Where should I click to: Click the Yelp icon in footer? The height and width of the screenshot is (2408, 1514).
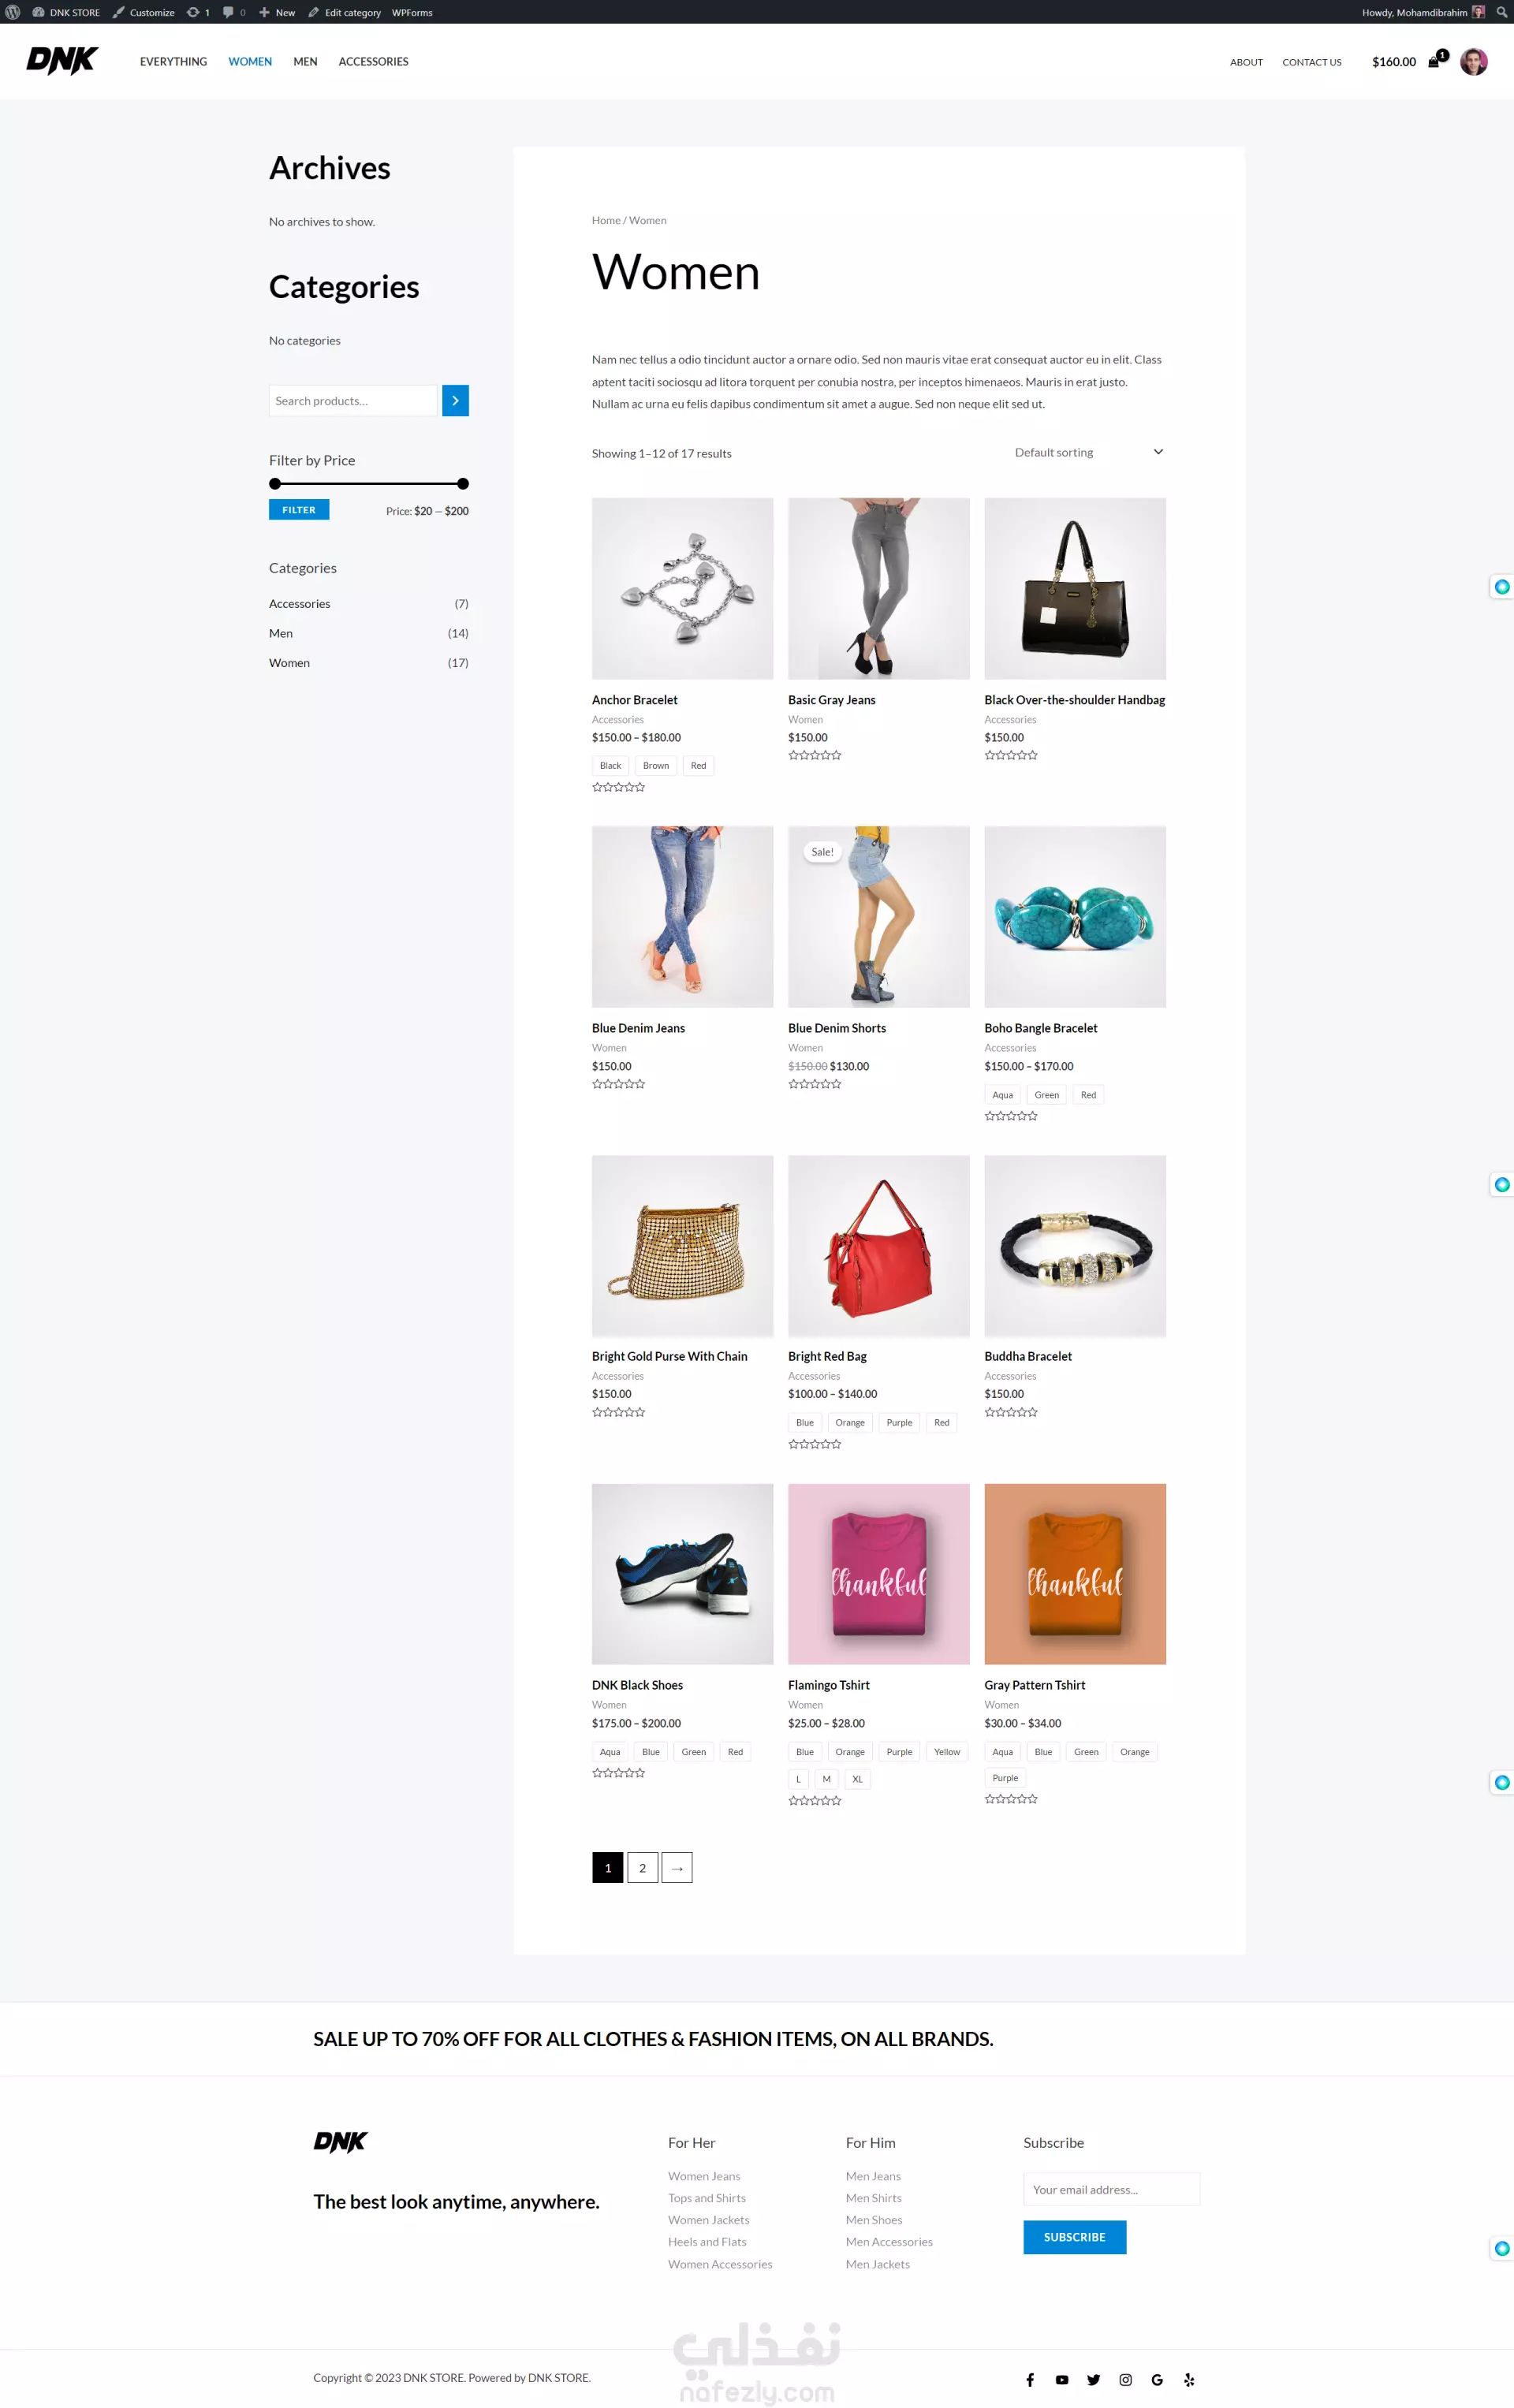click(x=1189, y=2380)
